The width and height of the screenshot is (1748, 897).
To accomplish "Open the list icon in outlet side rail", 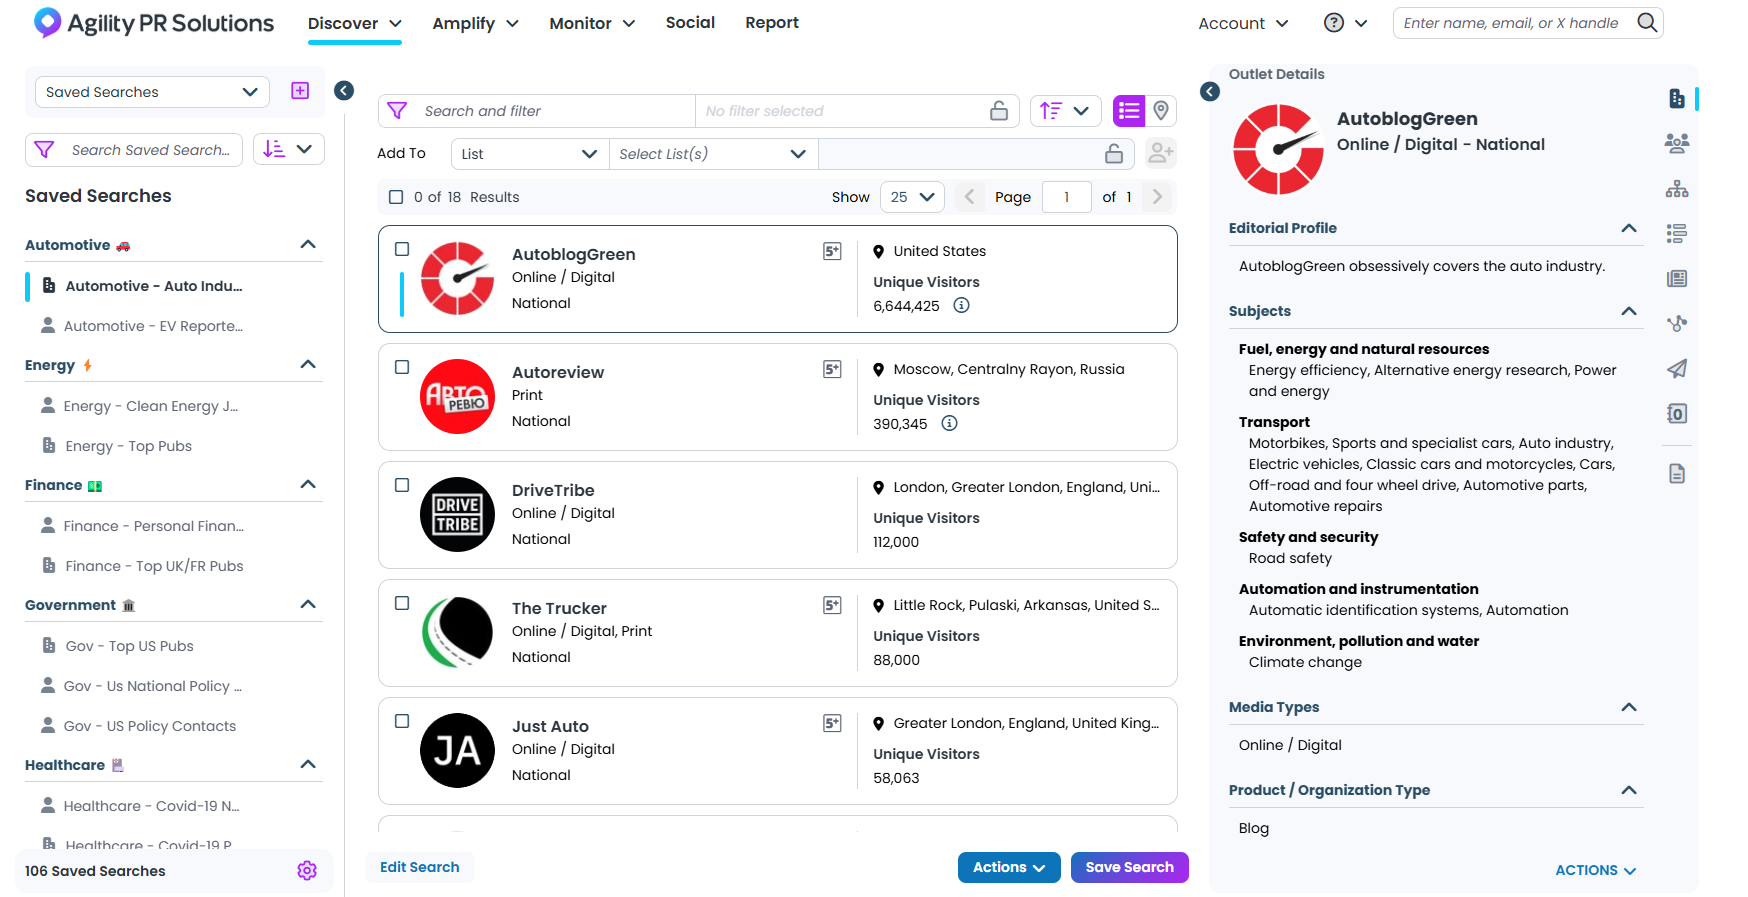I will pyautogui.click(x=1677, y=233).
